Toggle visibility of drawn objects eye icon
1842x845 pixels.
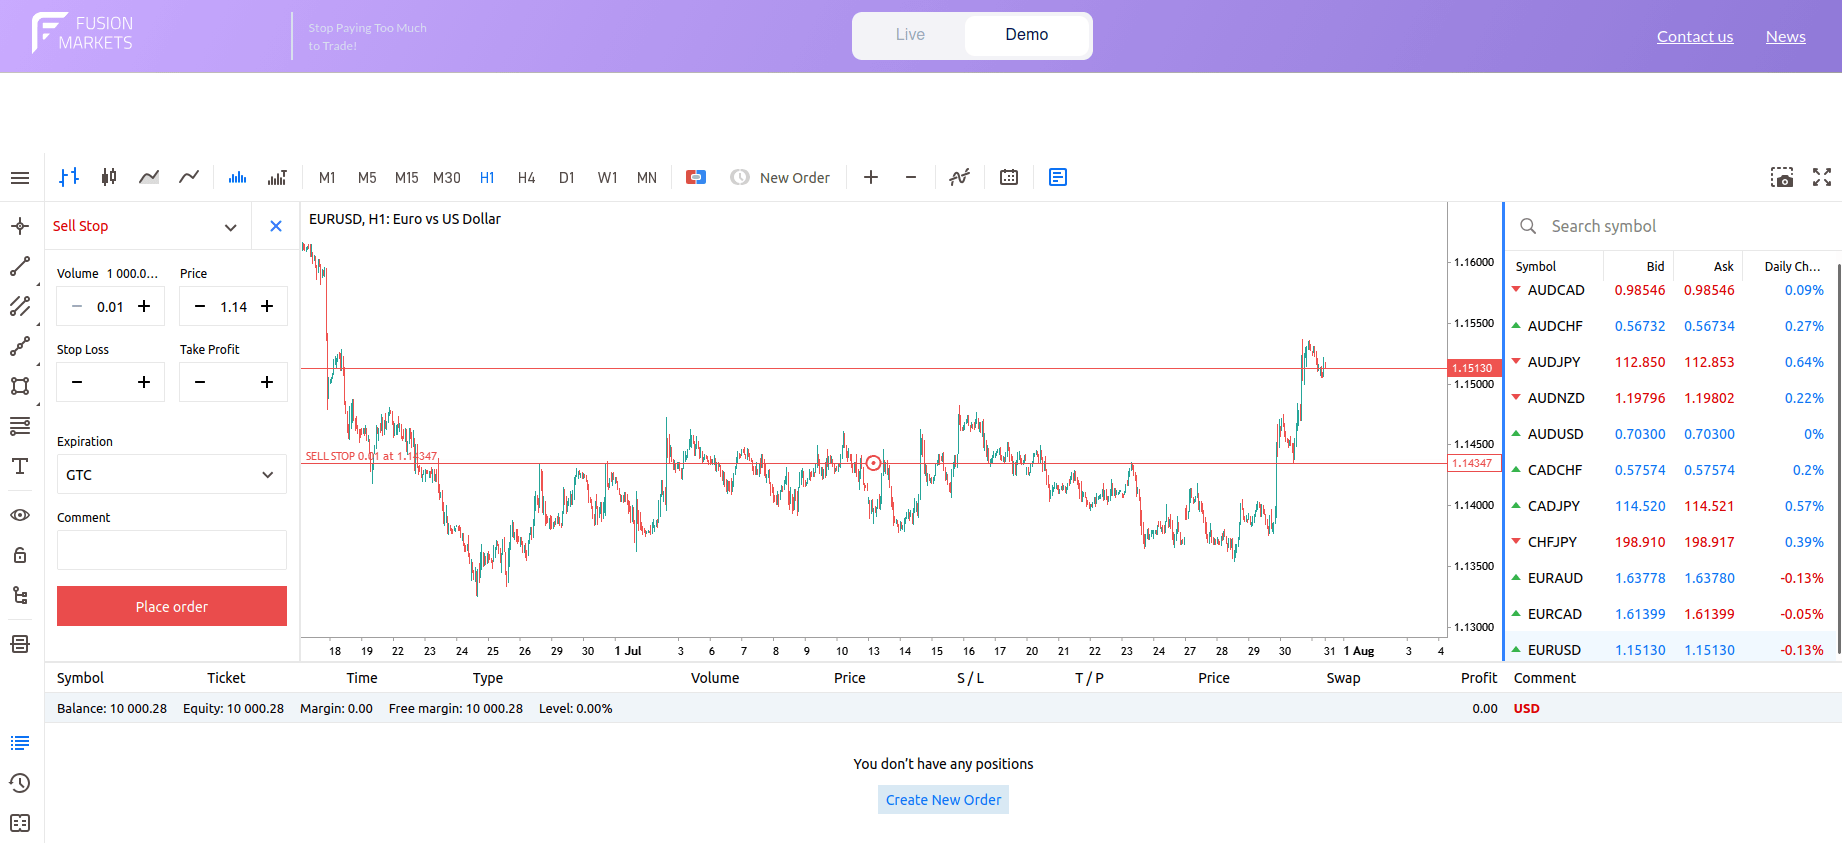pos(20,515)
